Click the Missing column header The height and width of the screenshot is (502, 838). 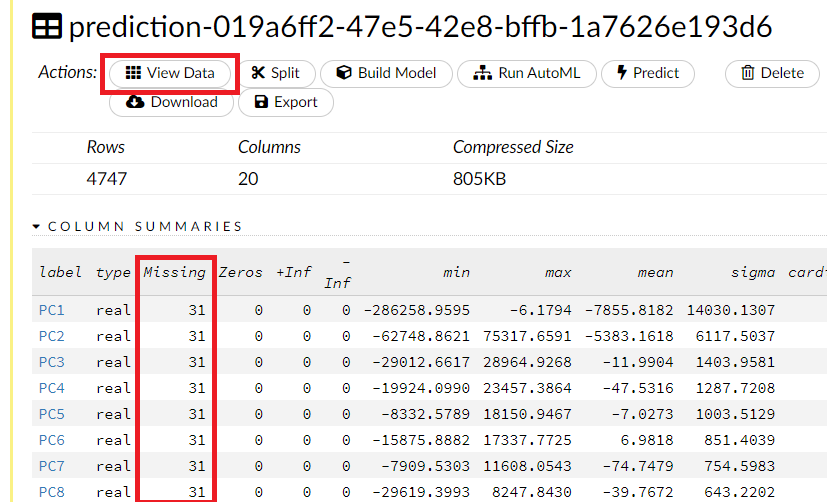coord(174,272)
